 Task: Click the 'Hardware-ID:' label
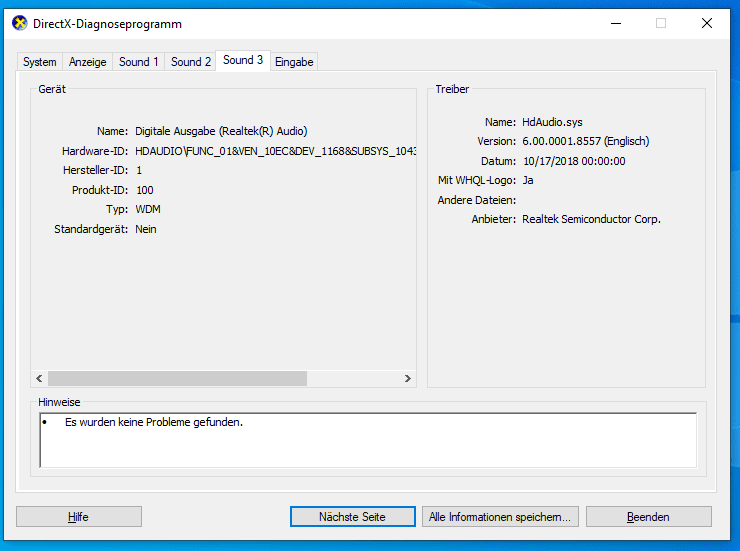(x=95, y=151)
